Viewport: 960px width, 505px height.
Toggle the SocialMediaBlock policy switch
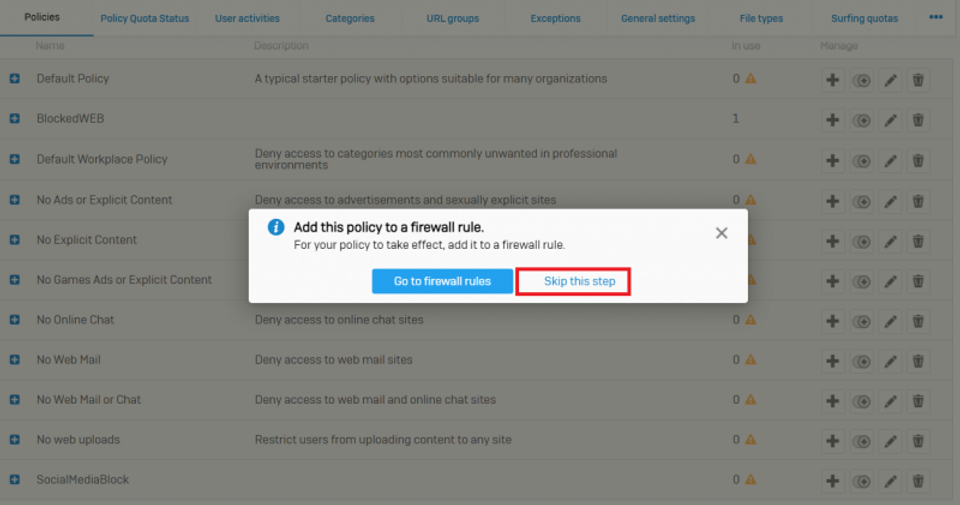click(x=861, y=480)
